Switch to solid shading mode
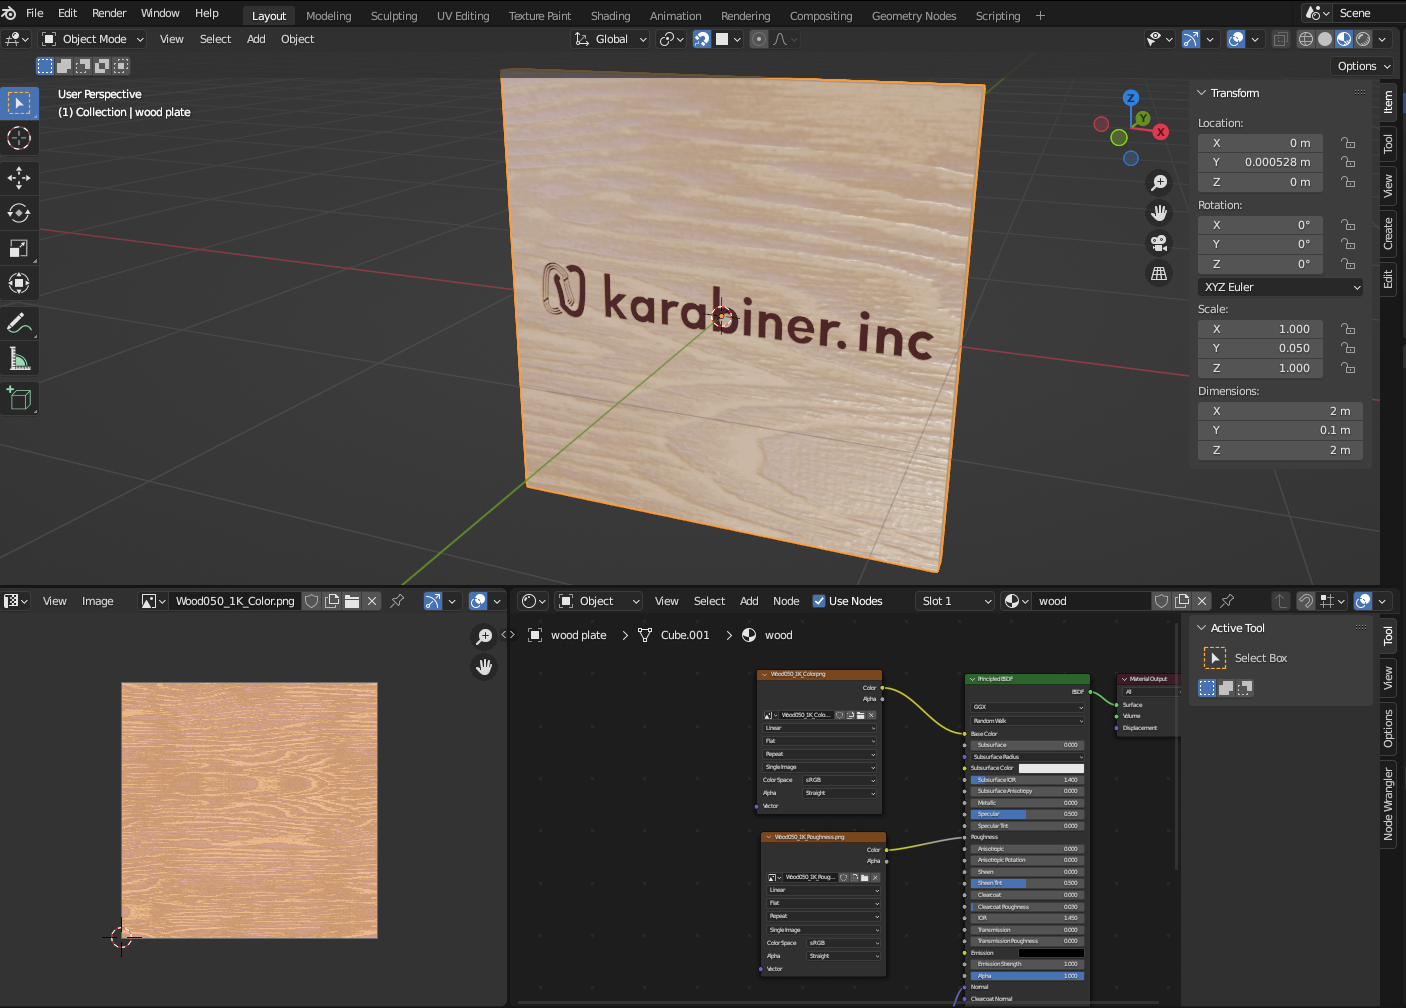Image resolution: width=1406 pixels, height=1008 pixels. pos(1325,39)
